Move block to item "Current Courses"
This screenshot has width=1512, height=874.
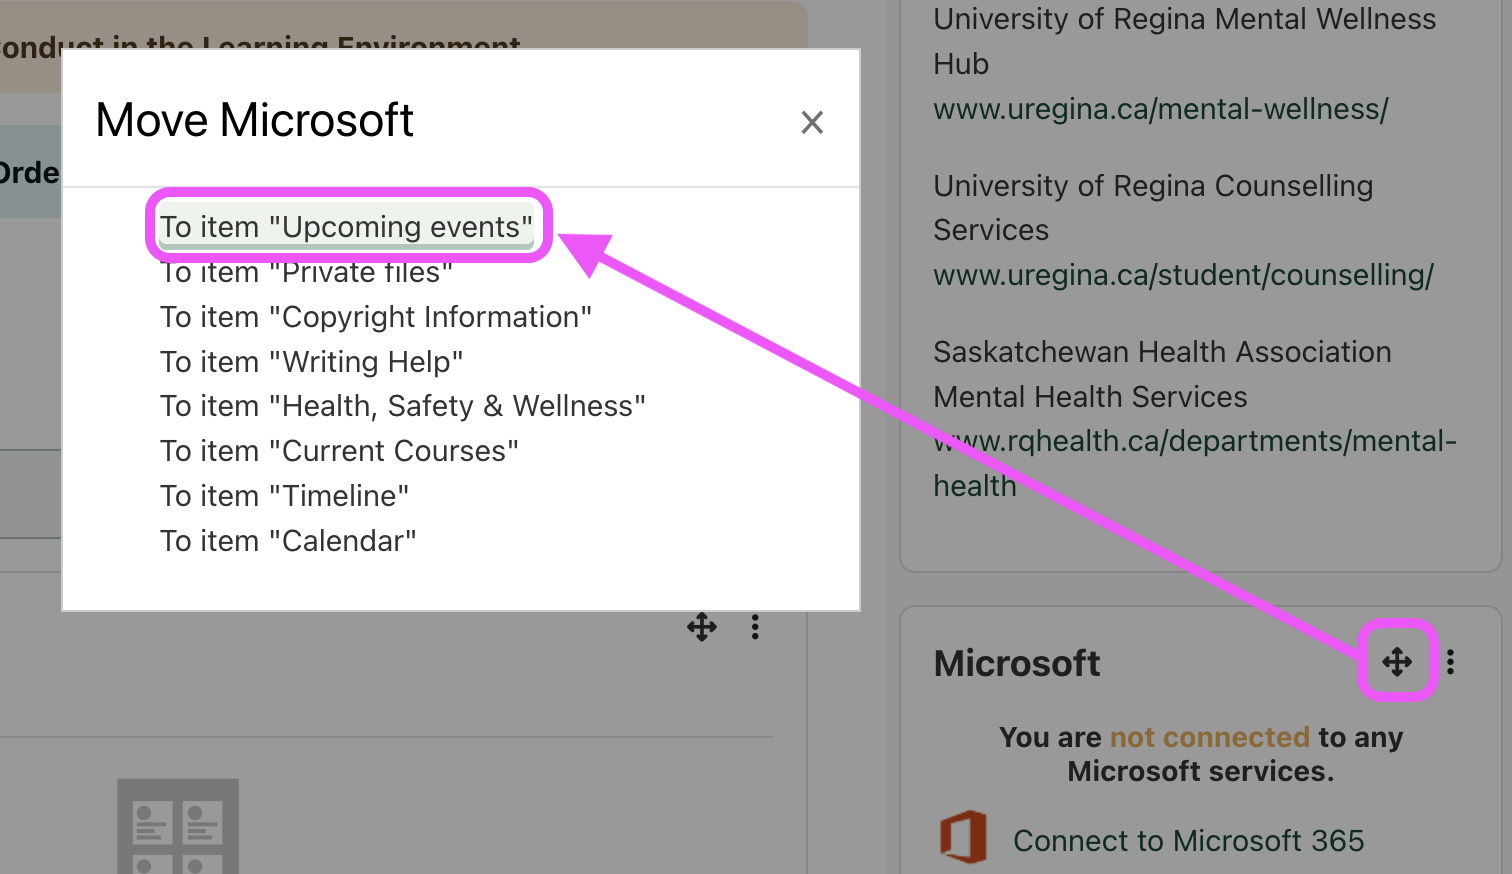pos(339,451)
